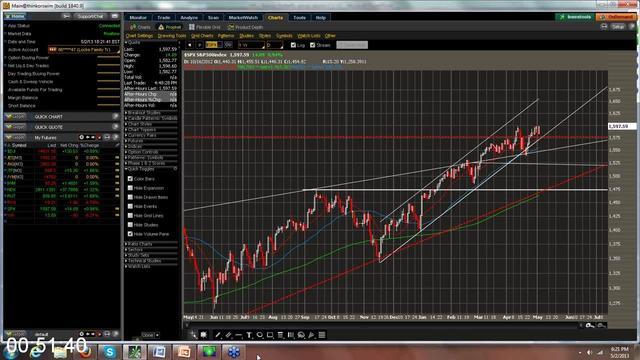Image resolution: width=640 pixels, height=360 pixels.
Task: Open PowerPoint from the taskbar
Action: [x=183, y=352]
